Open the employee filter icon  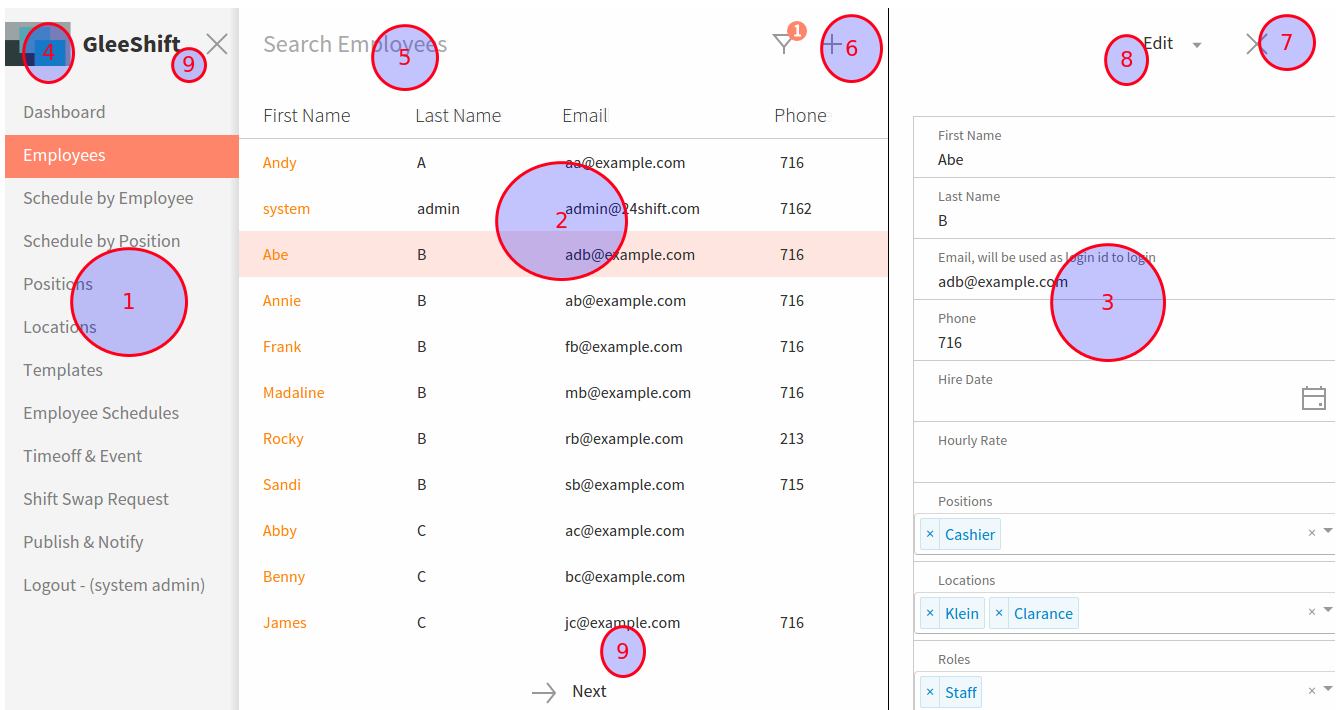point(783,44)
